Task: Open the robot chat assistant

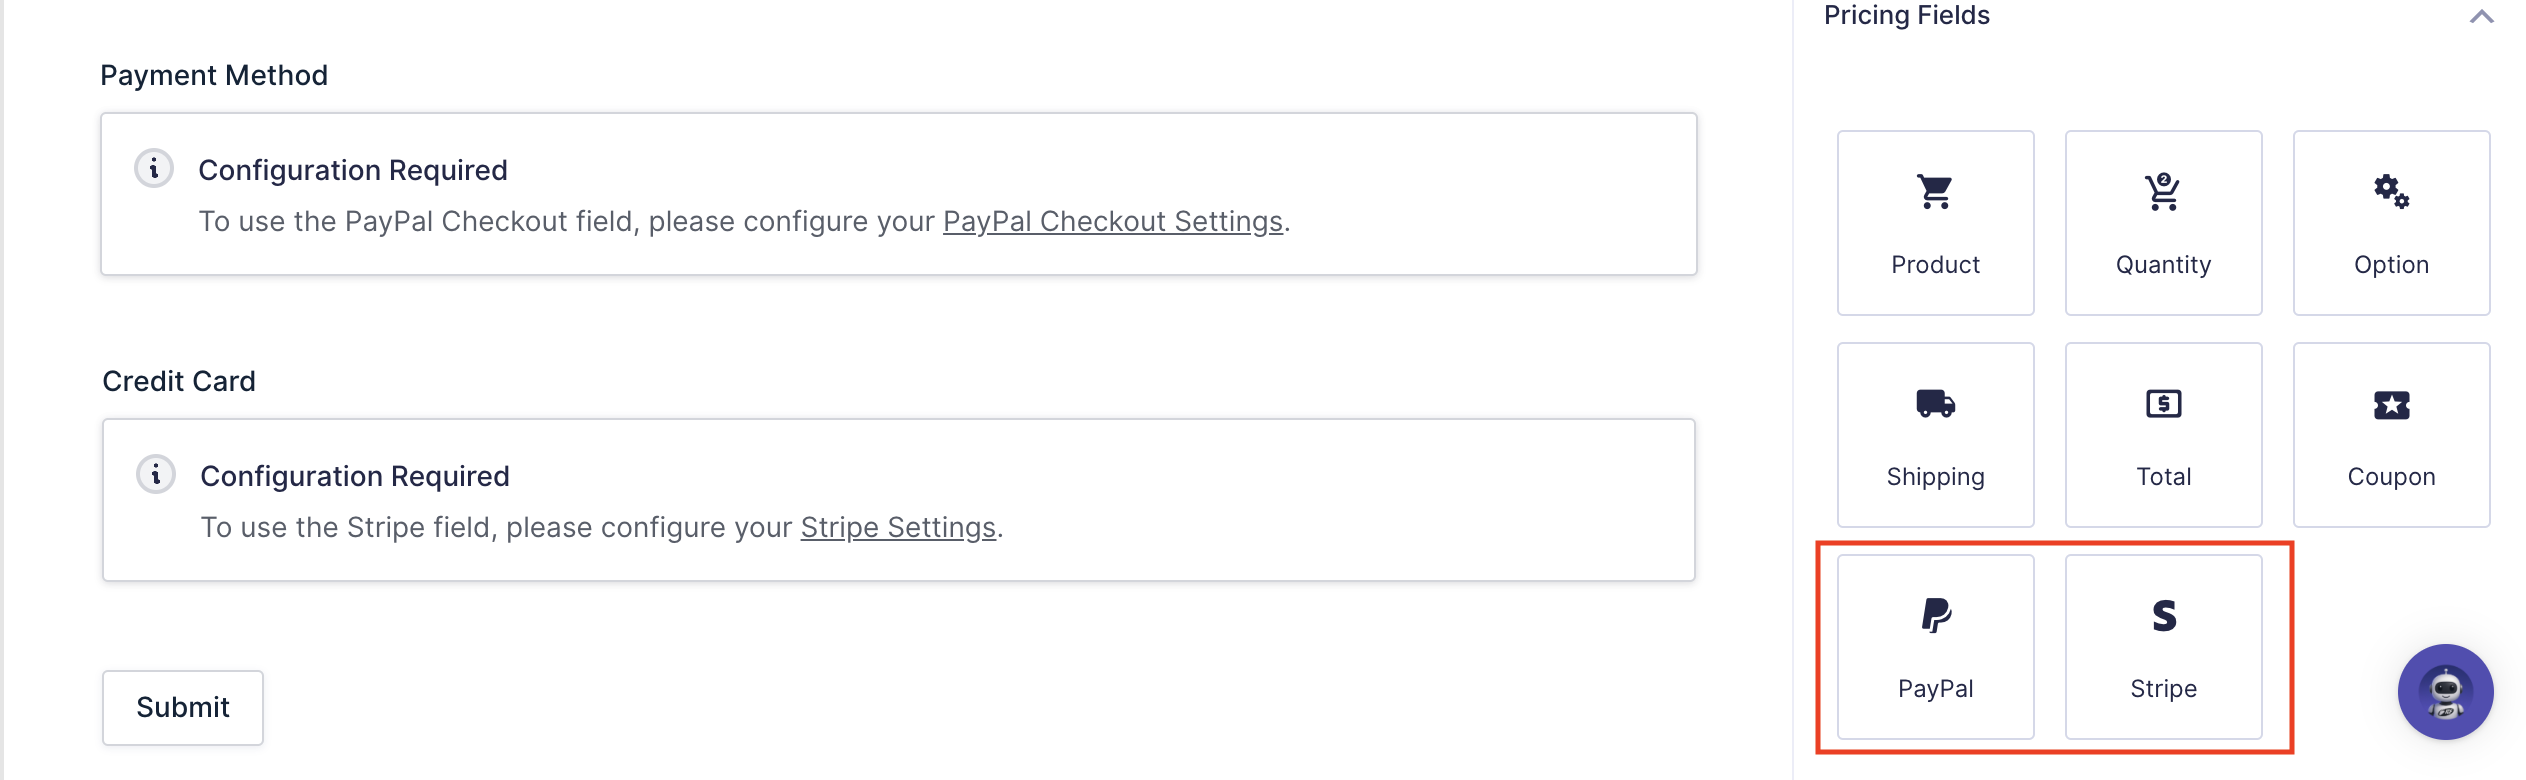Action: (2445, 692)
